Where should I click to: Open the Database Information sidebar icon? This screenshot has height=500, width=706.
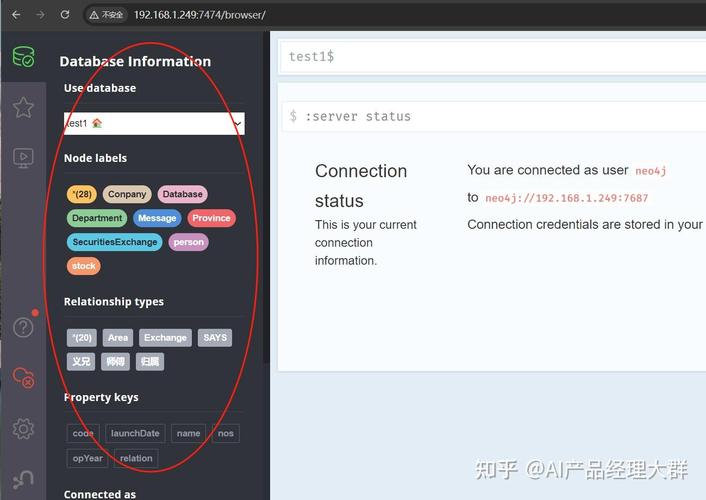[23, 57]
